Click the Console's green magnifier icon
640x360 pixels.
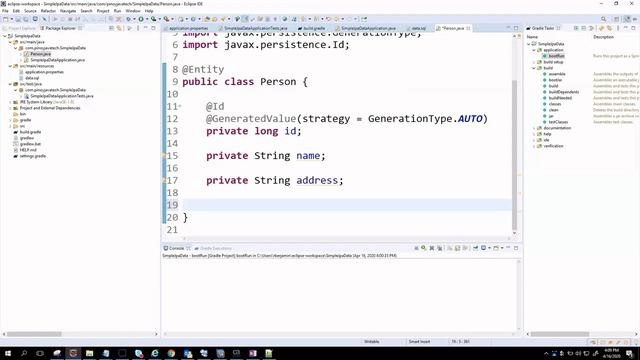click(x=424, y=248)
